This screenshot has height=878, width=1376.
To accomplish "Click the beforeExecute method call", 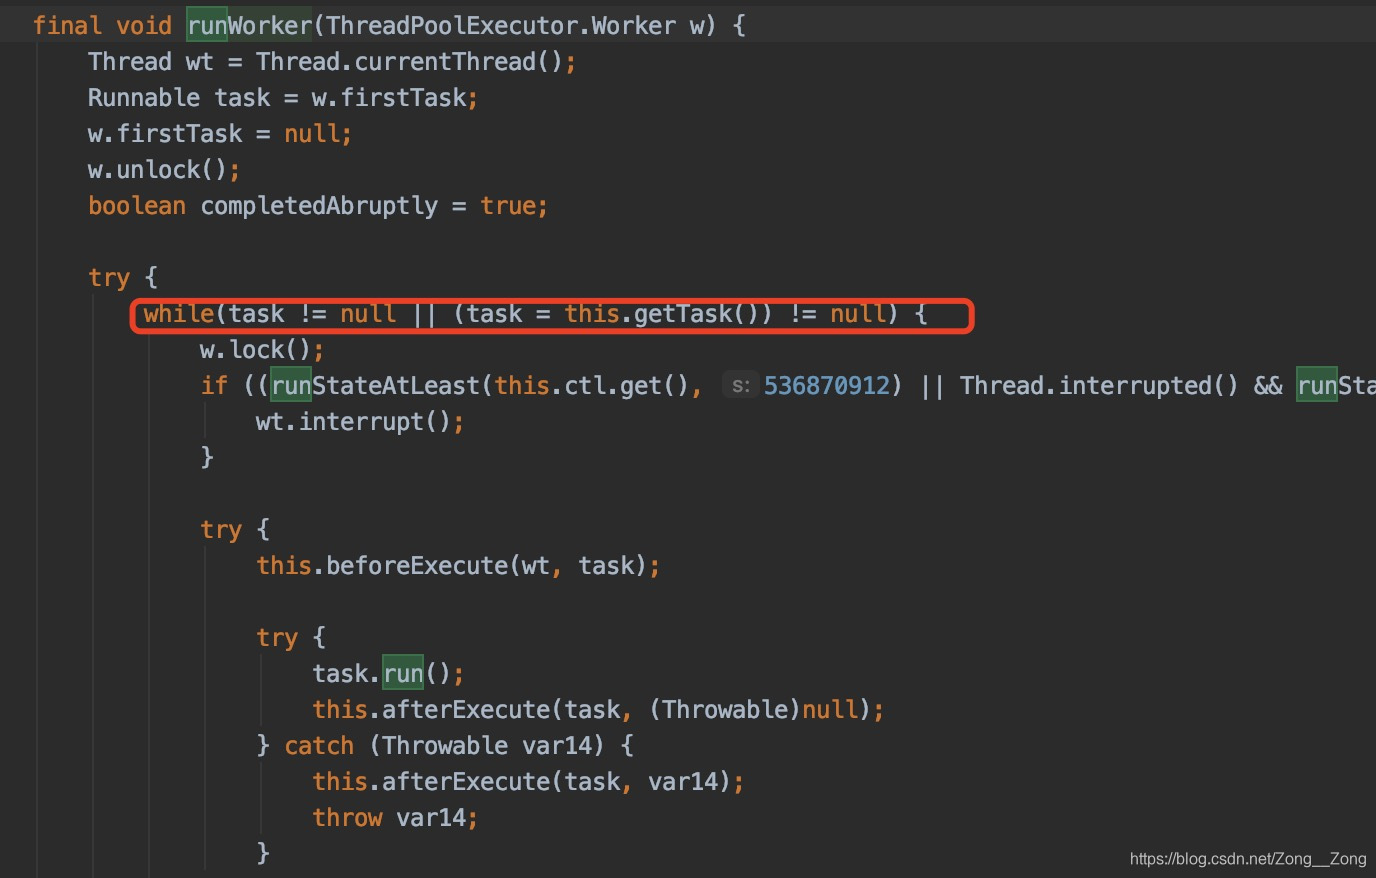I will (x=417, y=566).
